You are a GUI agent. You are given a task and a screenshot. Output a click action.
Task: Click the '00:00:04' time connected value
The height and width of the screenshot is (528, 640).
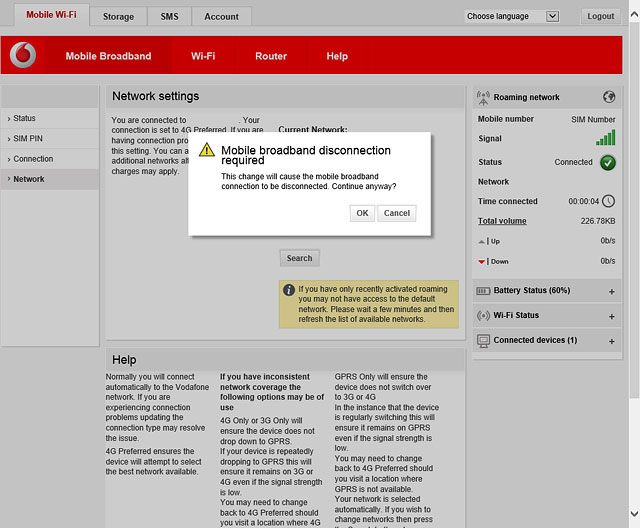[x=584, y=201]
